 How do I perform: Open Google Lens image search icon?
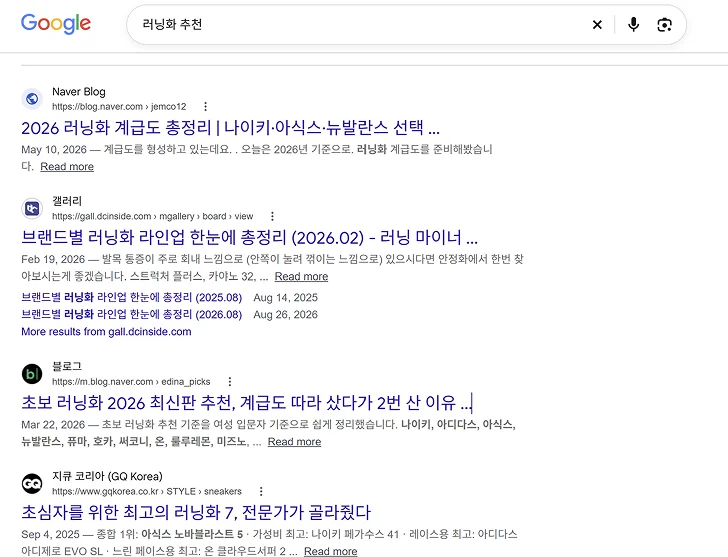tap(664, 25)
